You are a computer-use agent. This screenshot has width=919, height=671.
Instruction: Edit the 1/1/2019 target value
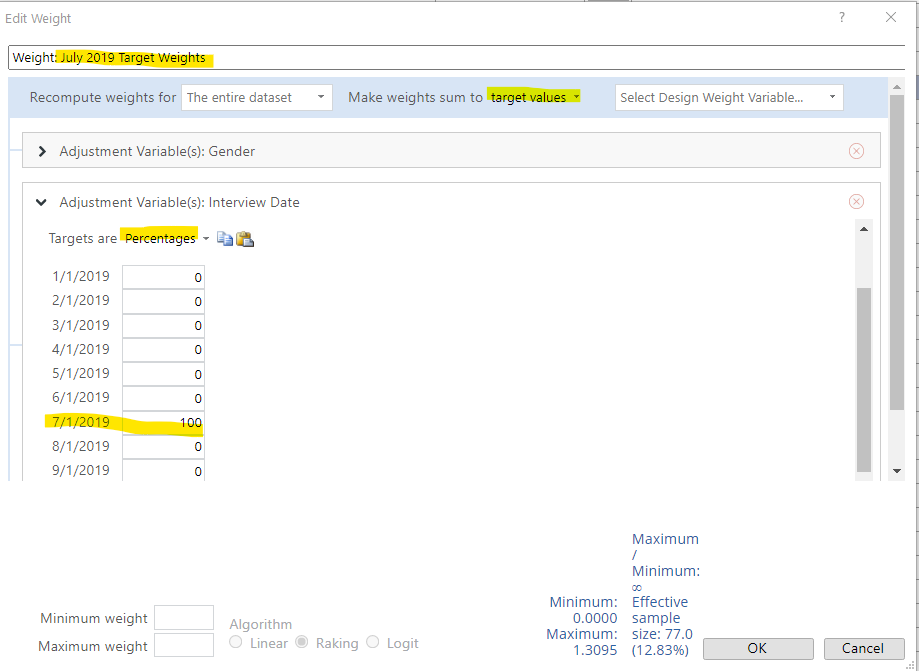pos(164,277)
